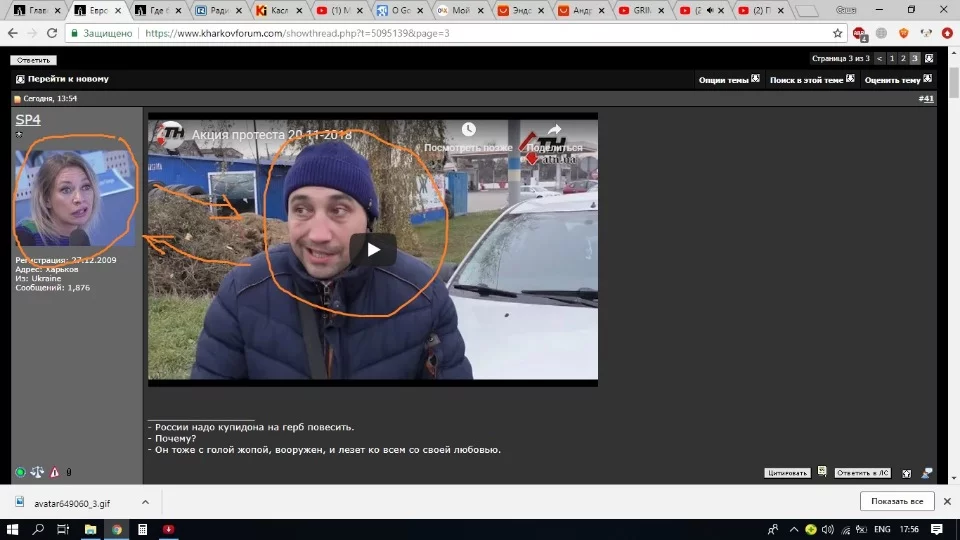Click the Chrome taskbar icon

point(116,529)
